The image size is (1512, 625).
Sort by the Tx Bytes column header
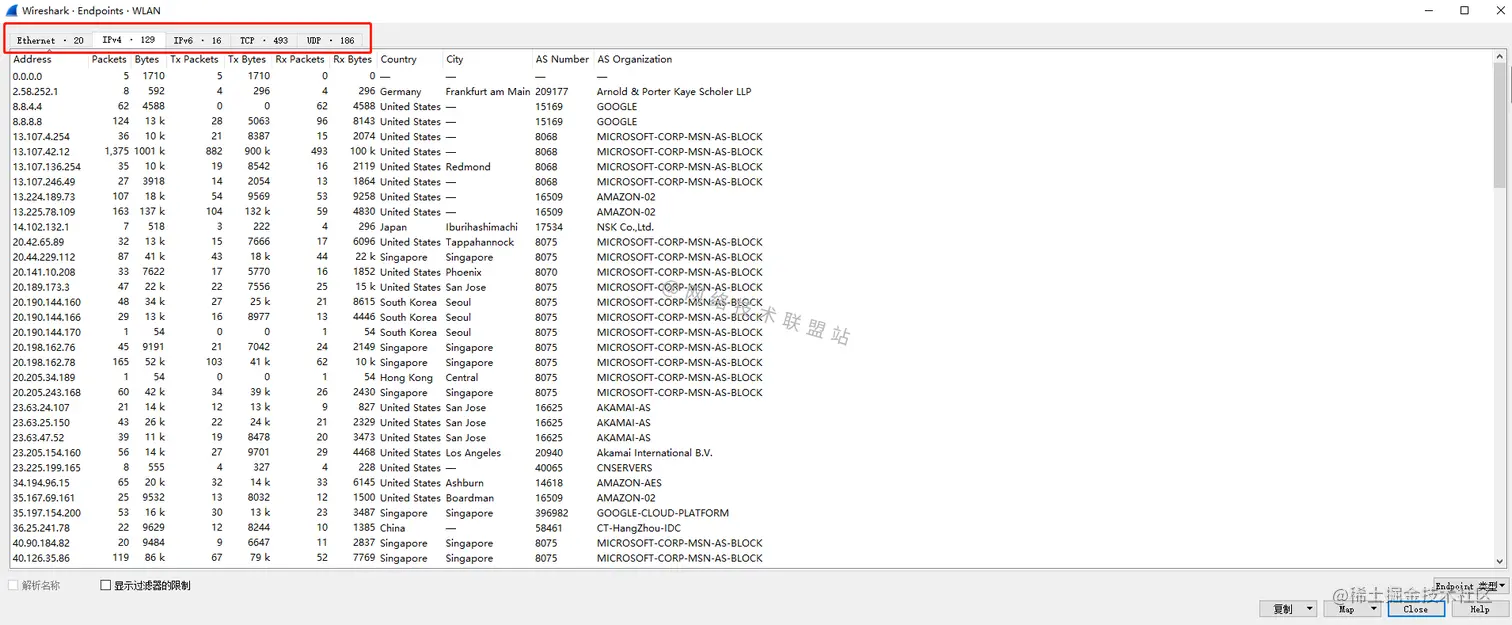(248, 59)
